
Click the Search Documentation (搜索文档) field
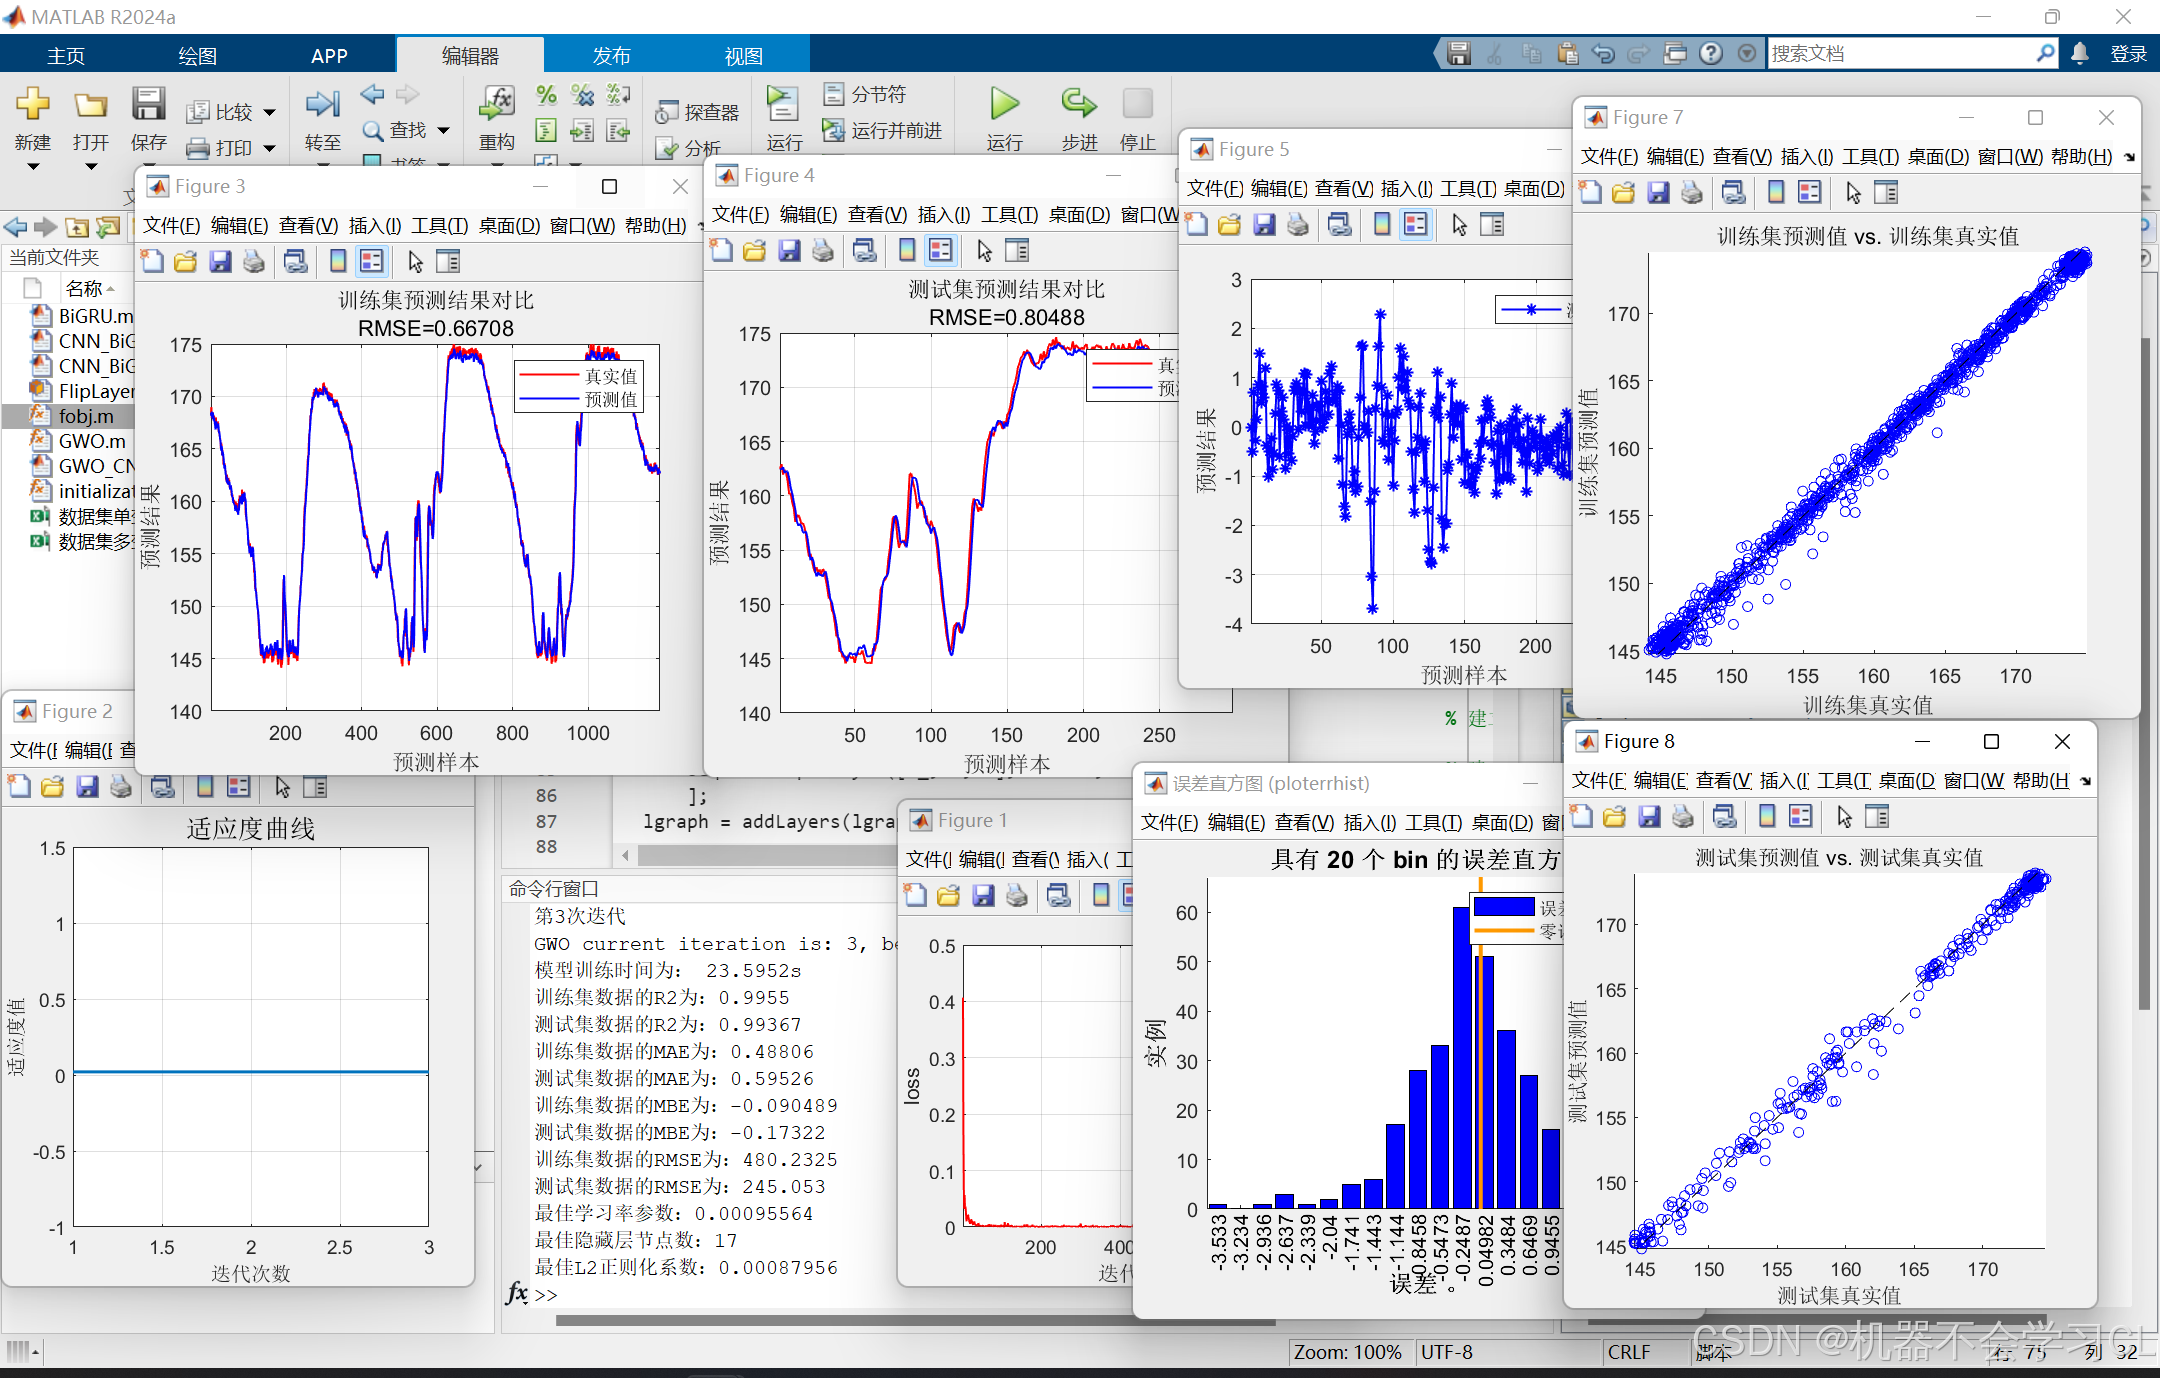point(1900,54)
